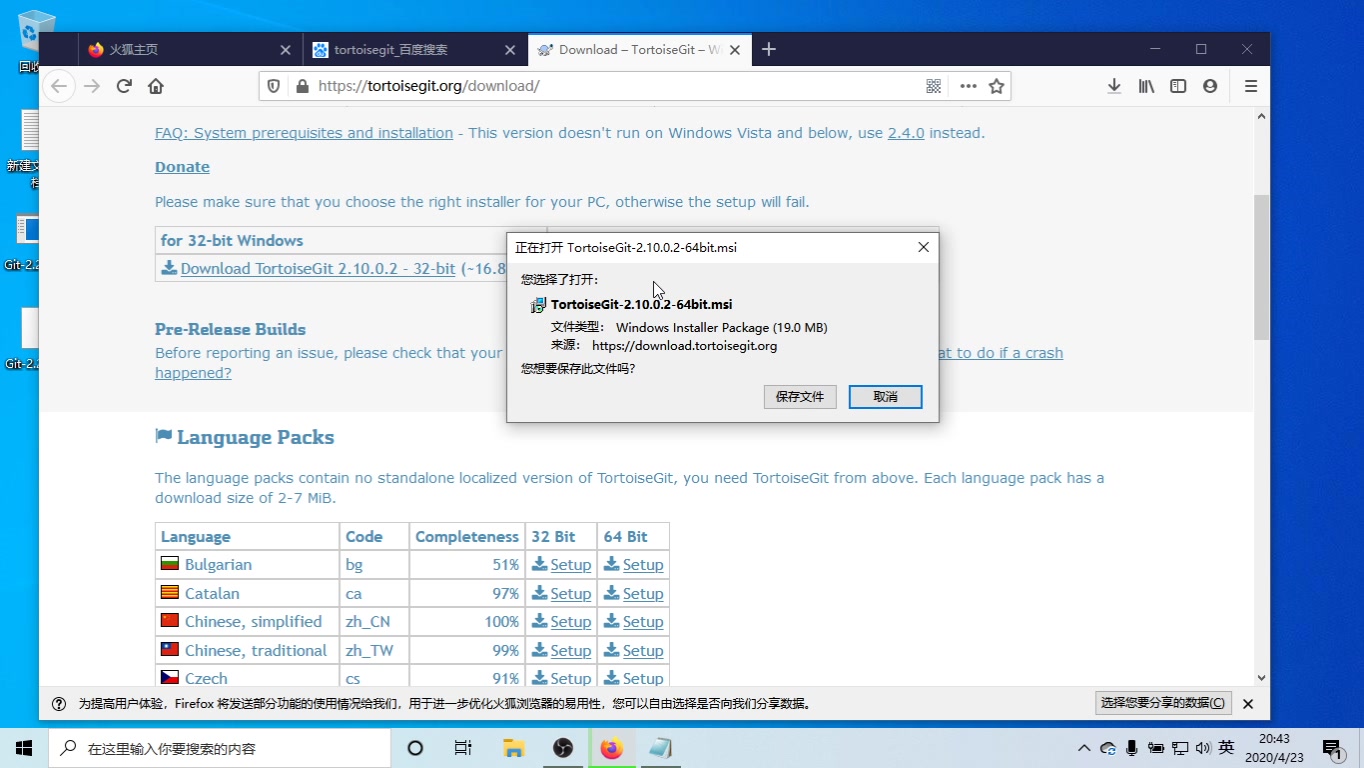Open the downloads panel arrow
The width and height of the screenshot is (1364, 768).
[x=1114, y=86]
